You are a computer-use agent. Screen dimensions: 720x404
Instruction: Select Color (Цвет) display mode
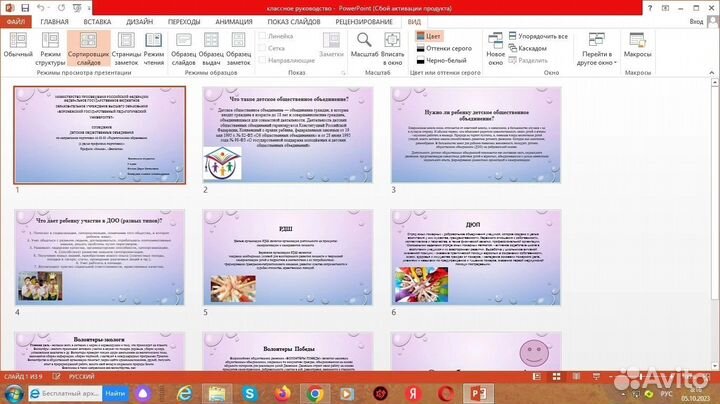(x=428, y=36)
